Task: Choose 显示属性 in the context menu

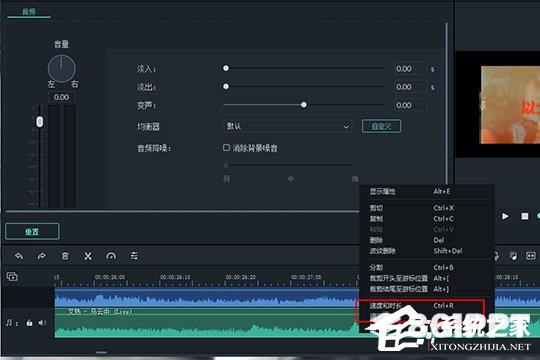Action: point(427,192)
